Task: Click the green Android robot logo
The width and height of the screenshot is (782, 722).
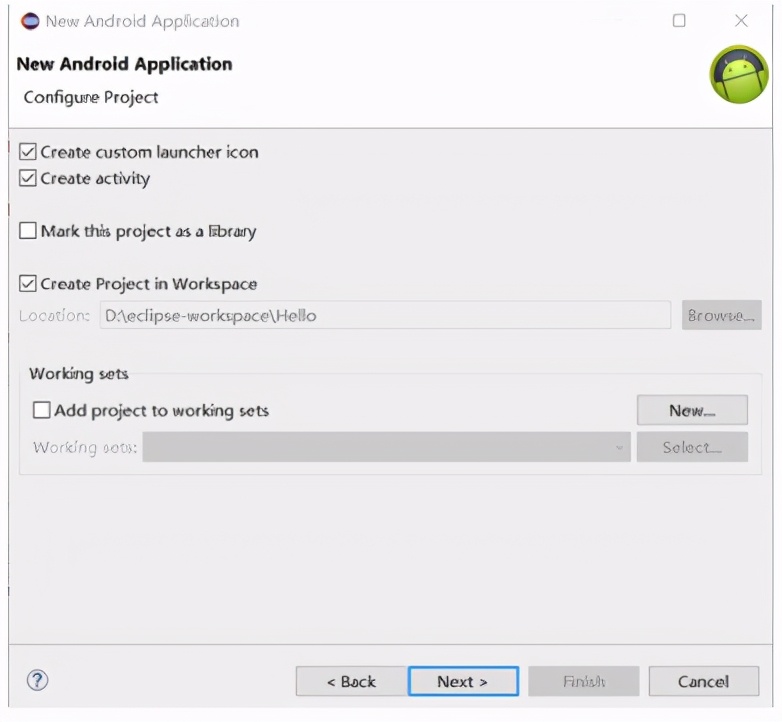Action: tap(739, 74)
